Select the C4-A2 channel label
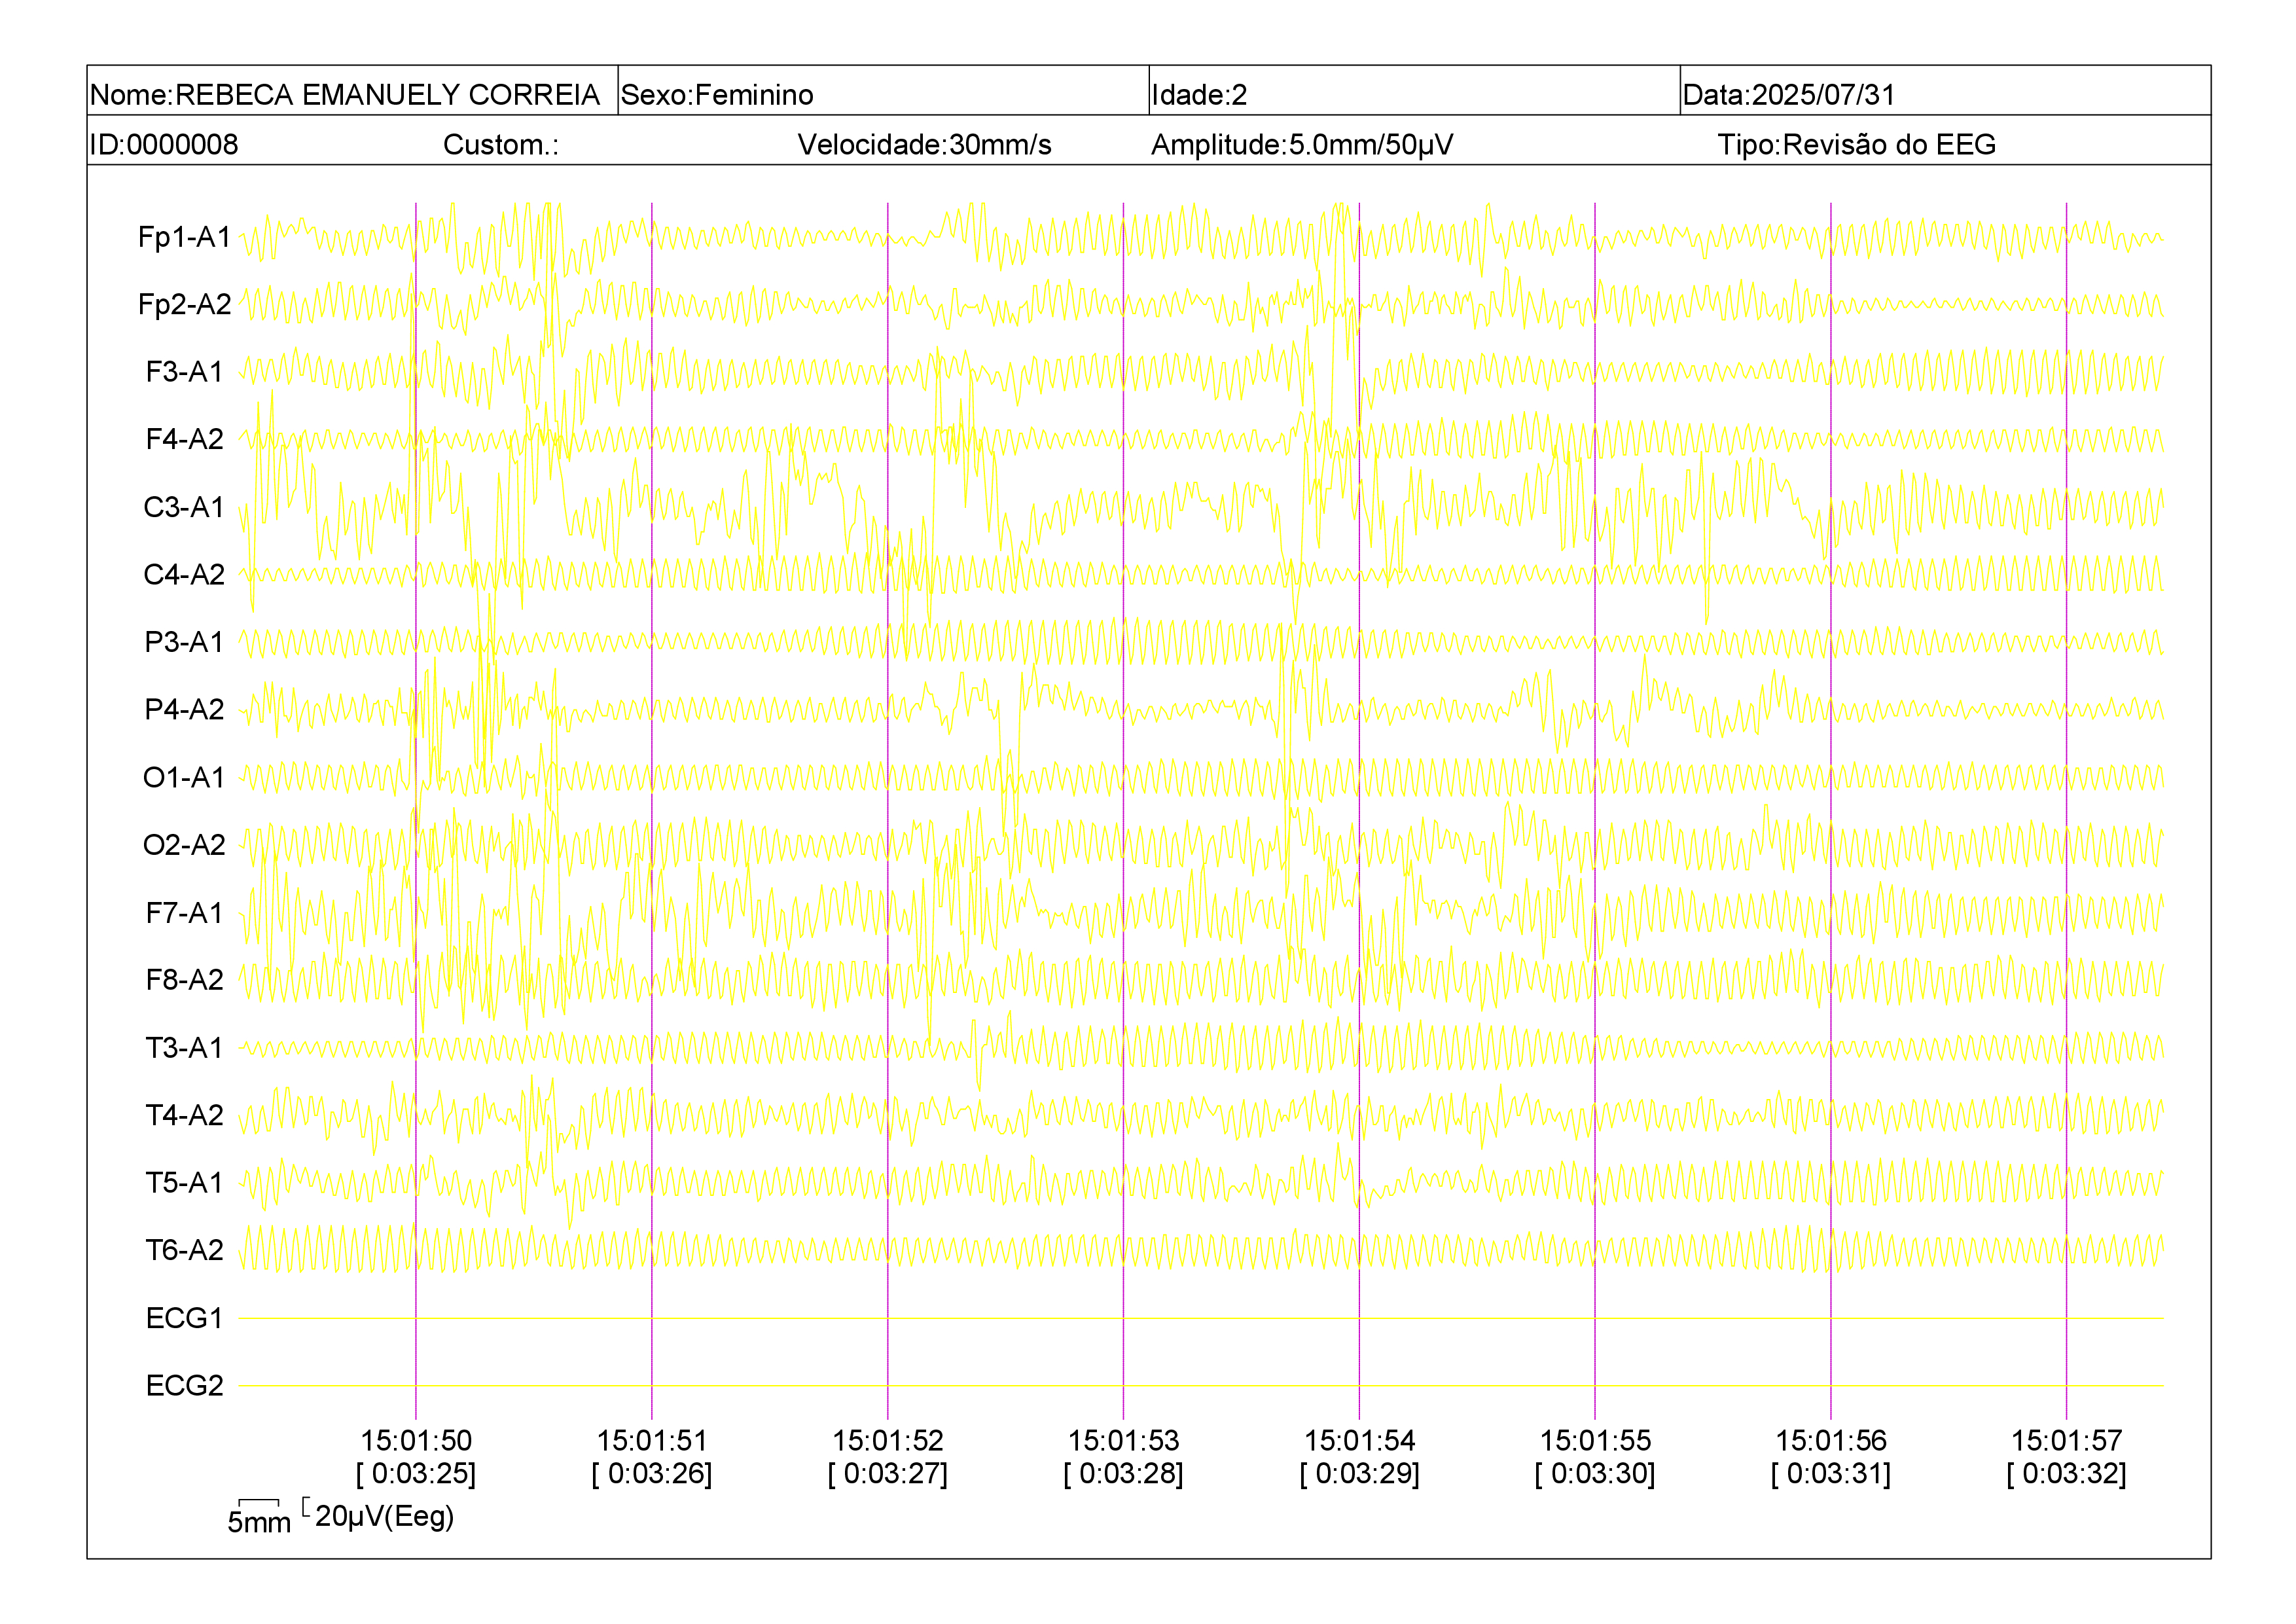This screenshot has height=1624, width=2296. (x=184, y=575)
